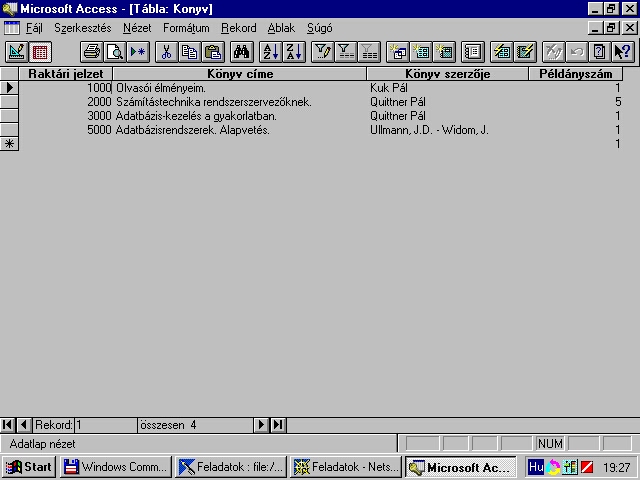Click the tray clock showing 19:27
The height and width of the screenshot is (480, 640).
[x=616, y=467]
